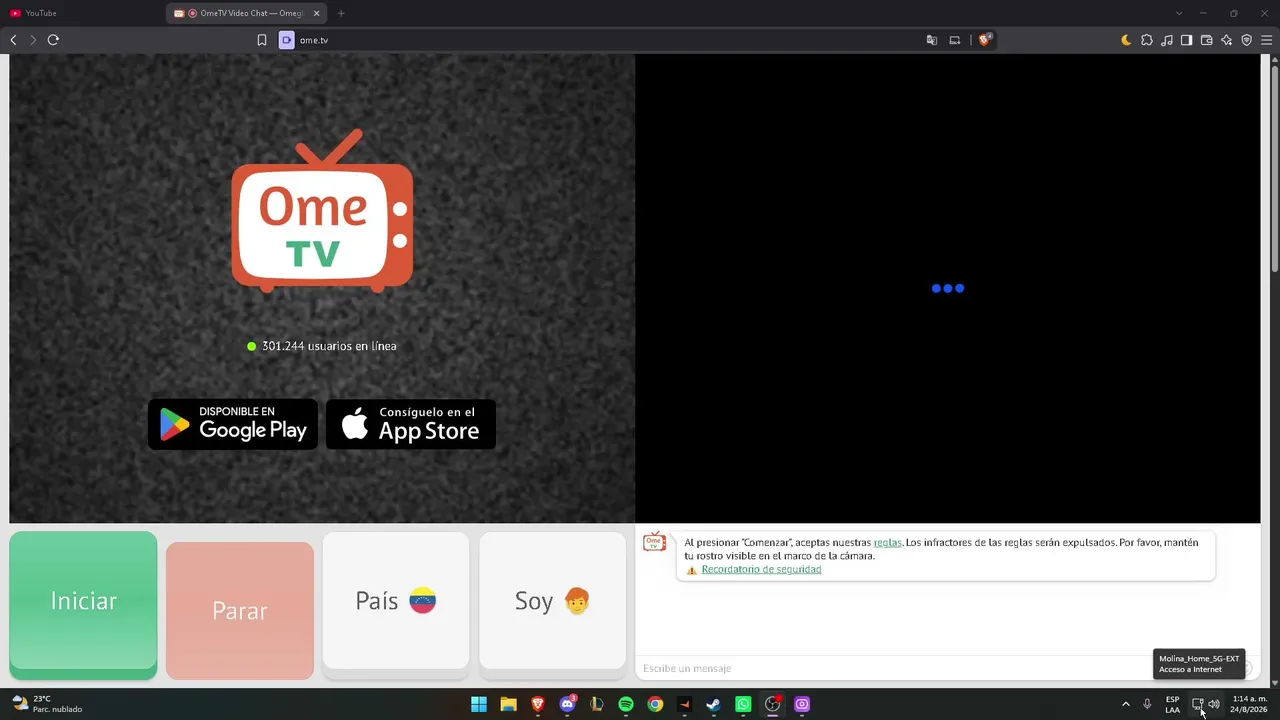
Task: Click the microphone tray icon
Action: pos(1147,704)
